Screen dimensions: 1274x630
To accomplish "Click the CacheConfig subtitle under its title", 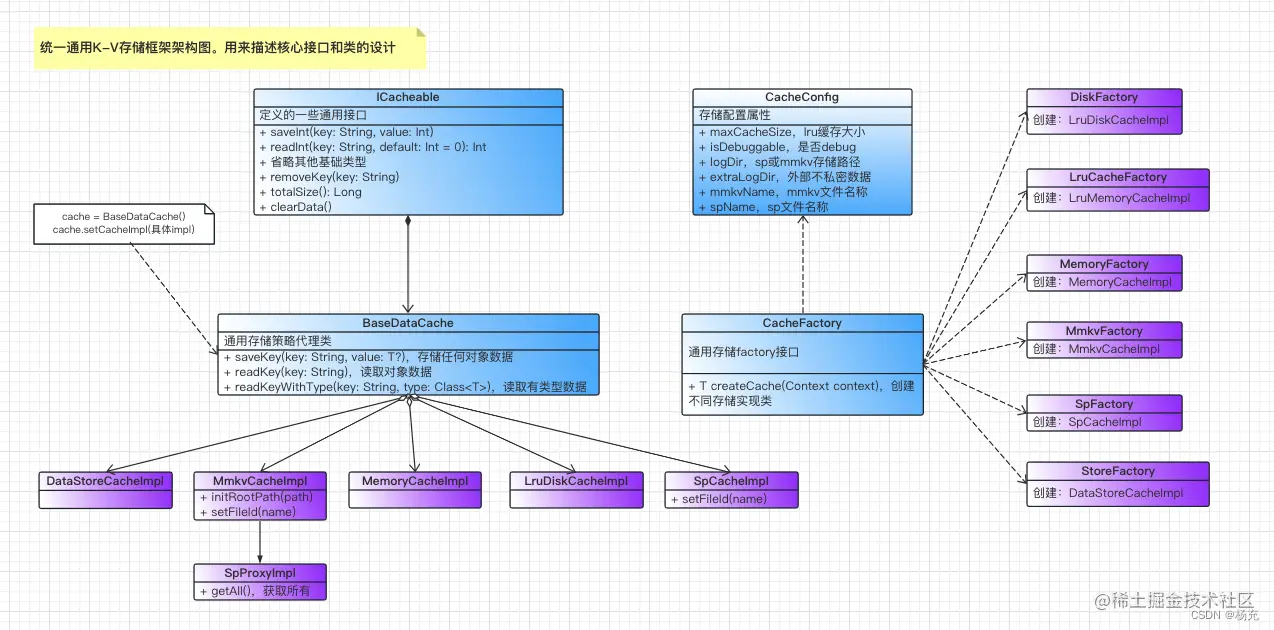I will [x=734, y=115].
